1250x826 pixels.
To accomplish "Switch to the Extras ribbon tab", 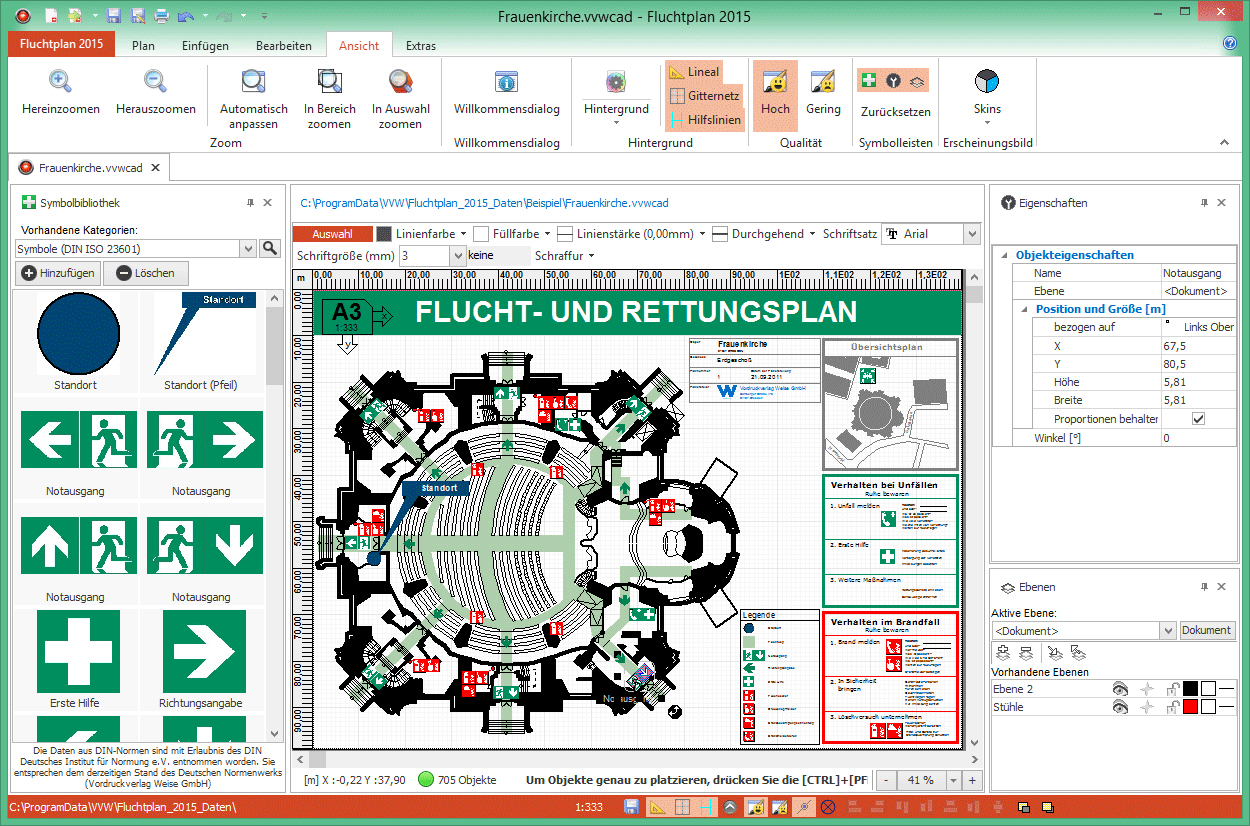I will [x=421, y=45].
